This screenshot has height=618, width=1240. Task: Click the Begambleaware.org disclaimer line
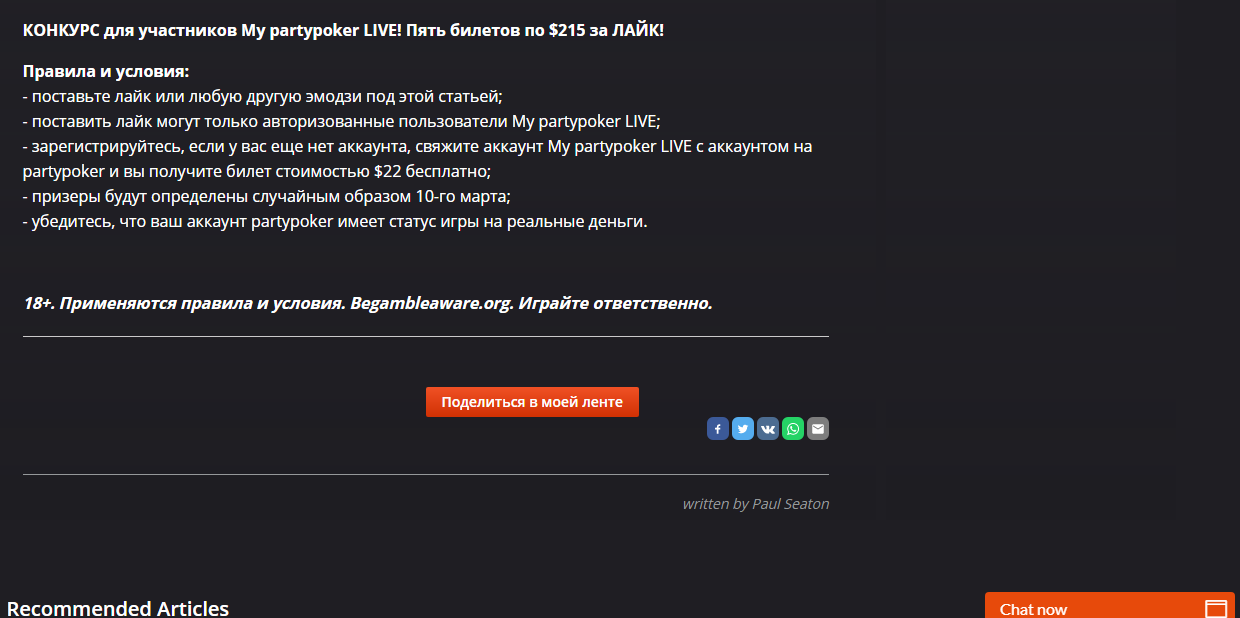tap(368, 303)
